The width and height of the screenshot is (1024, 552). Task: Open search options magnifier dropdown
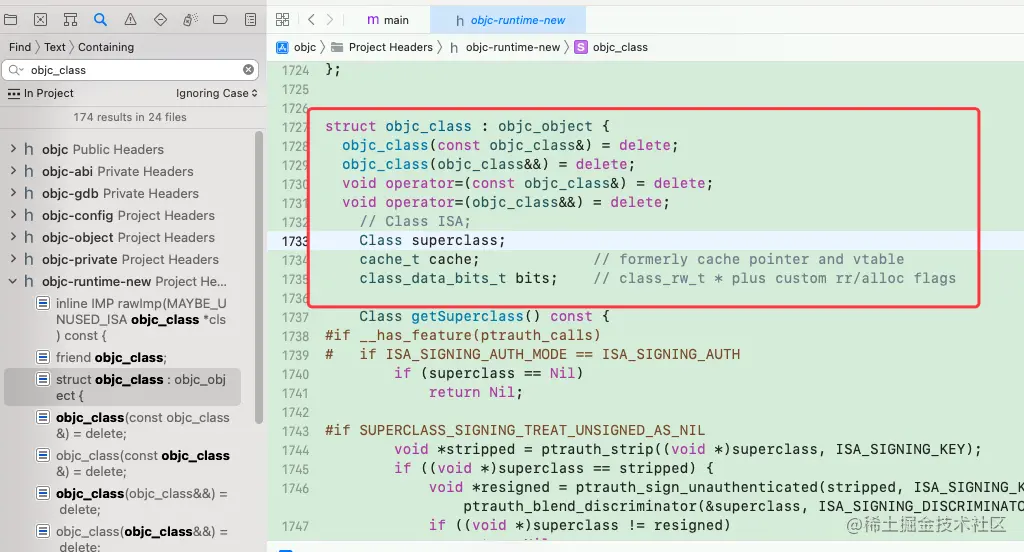[16, 70]
